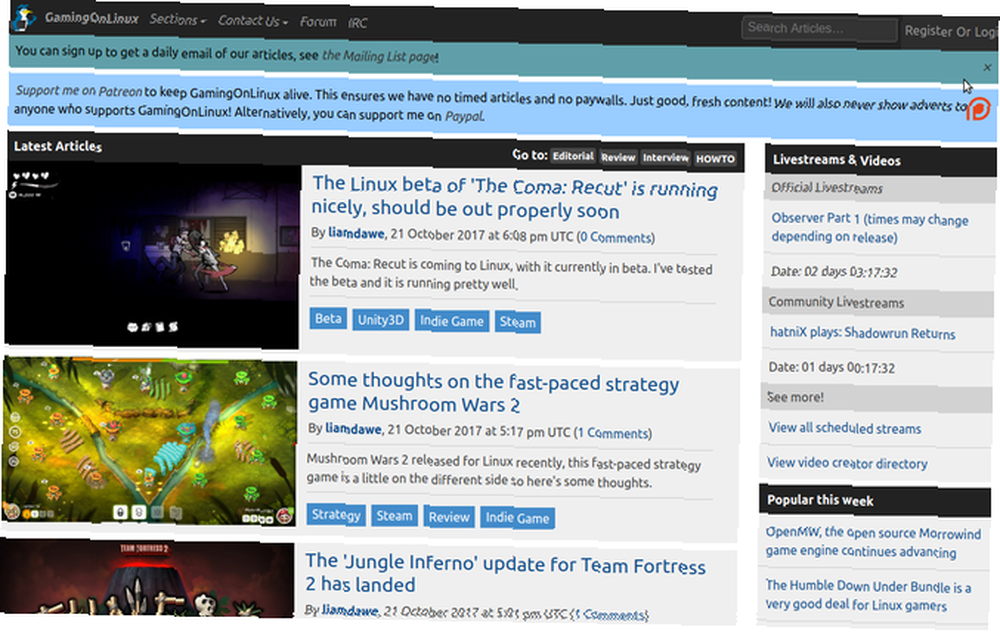Read the Coma: Recut Linux beta article
The image size is (1000, 633).
(514, 198)
